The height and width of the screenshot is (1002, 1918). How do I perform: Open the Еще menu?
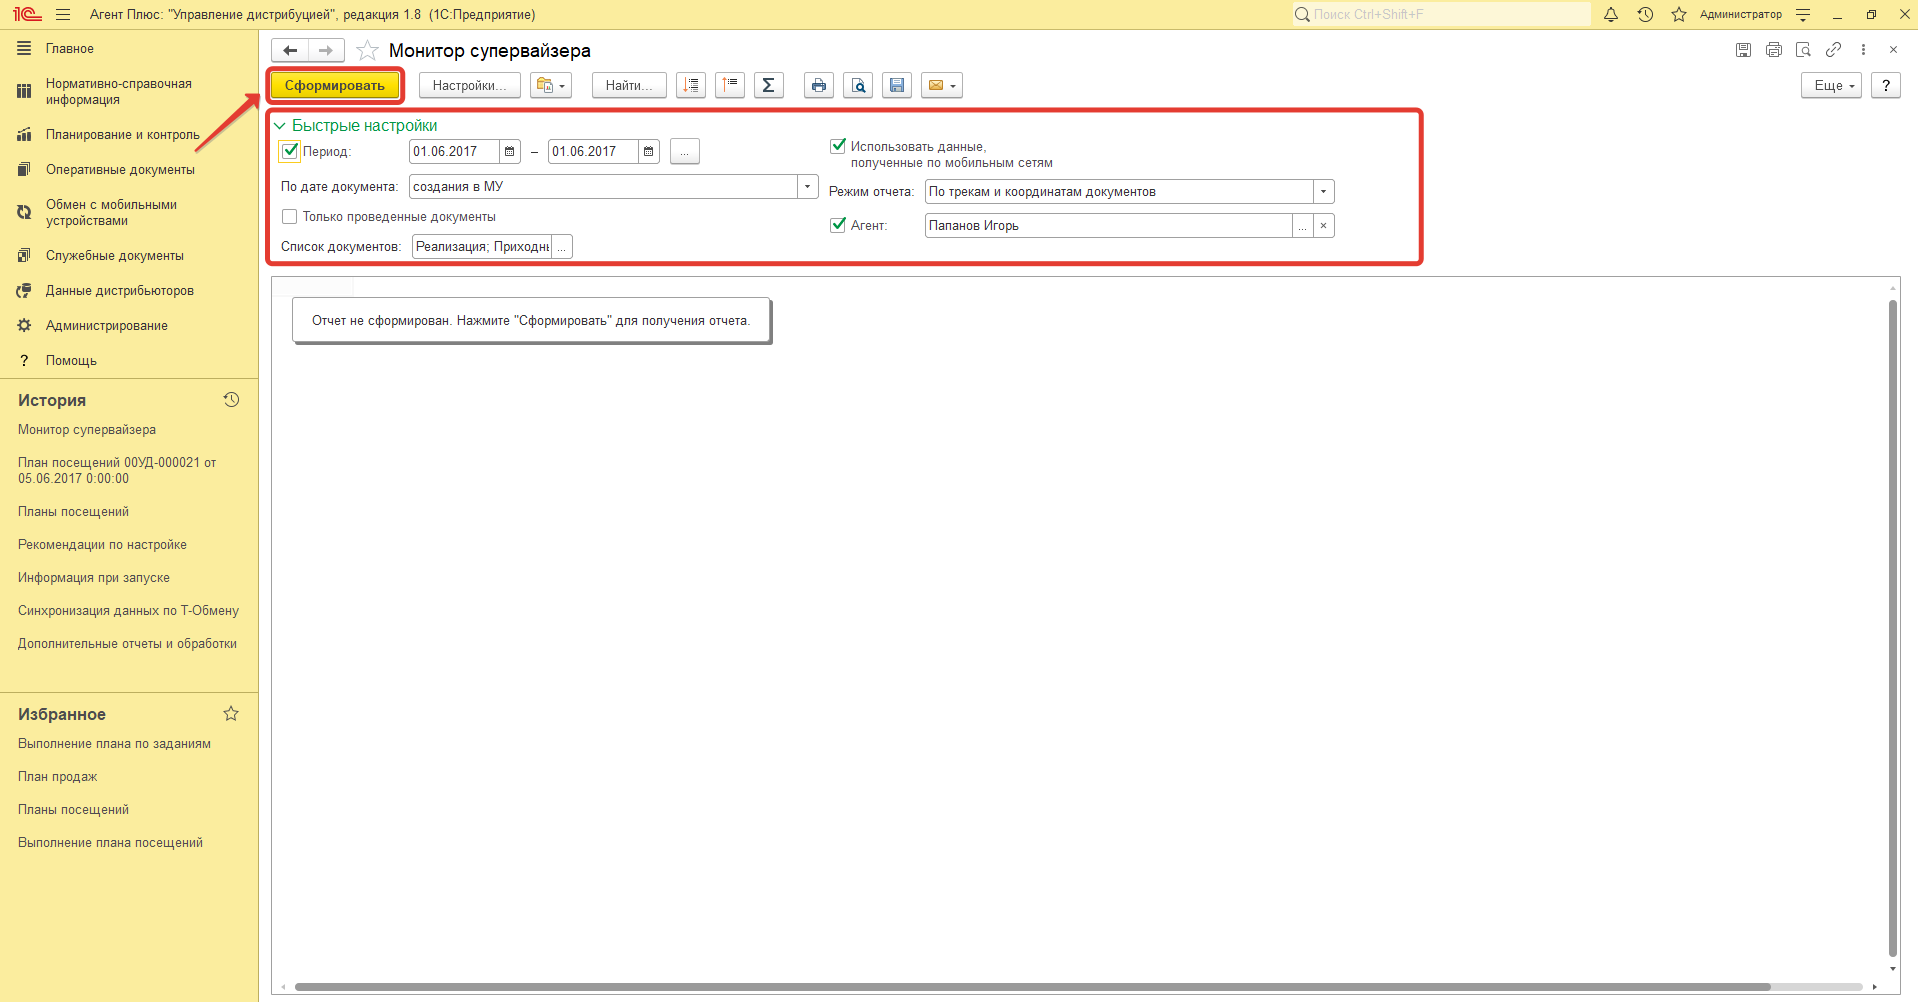pyautogui.click(x=1832, y=85)
